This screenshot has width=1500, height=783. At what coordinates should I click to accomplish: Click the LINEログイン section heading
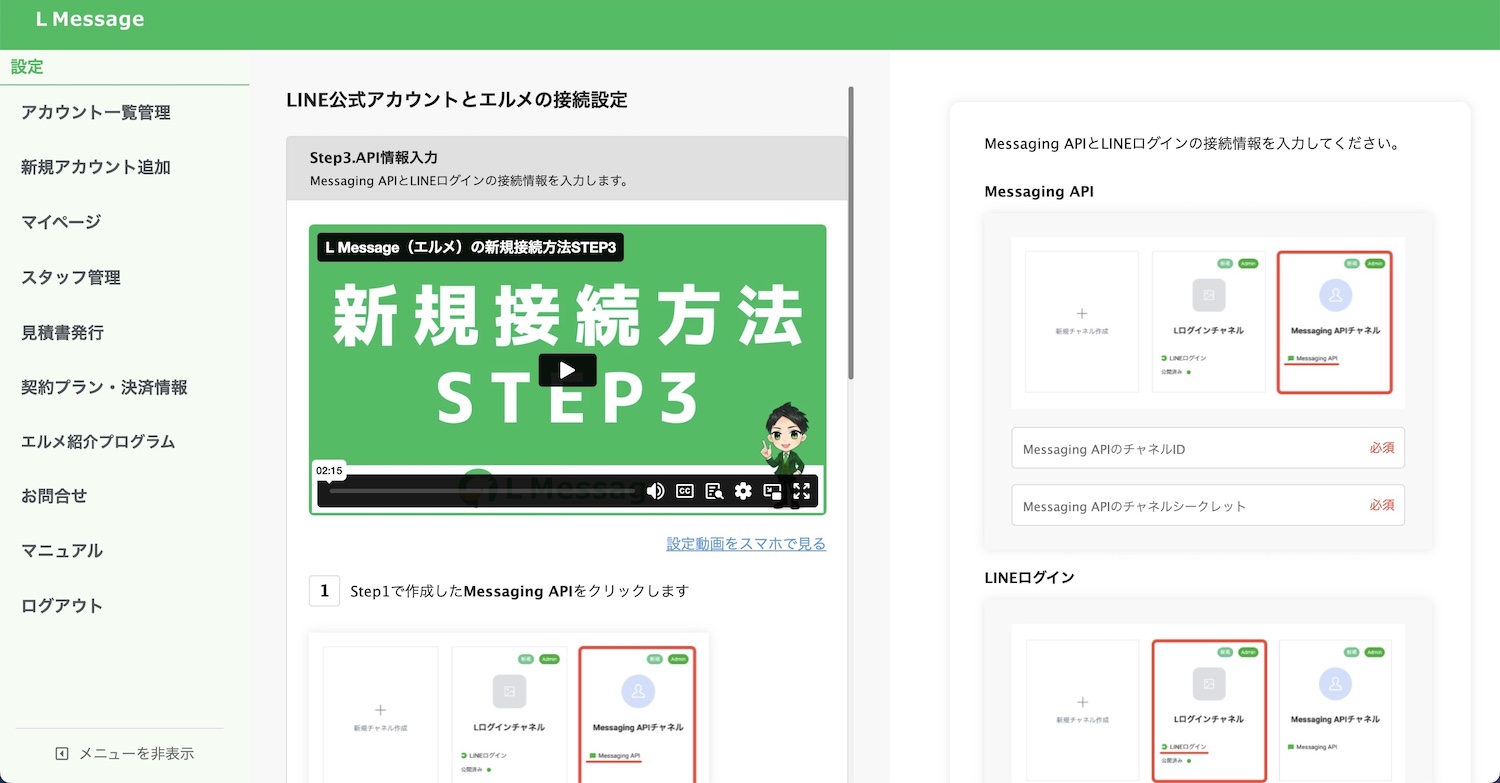tap(1030, 578)
